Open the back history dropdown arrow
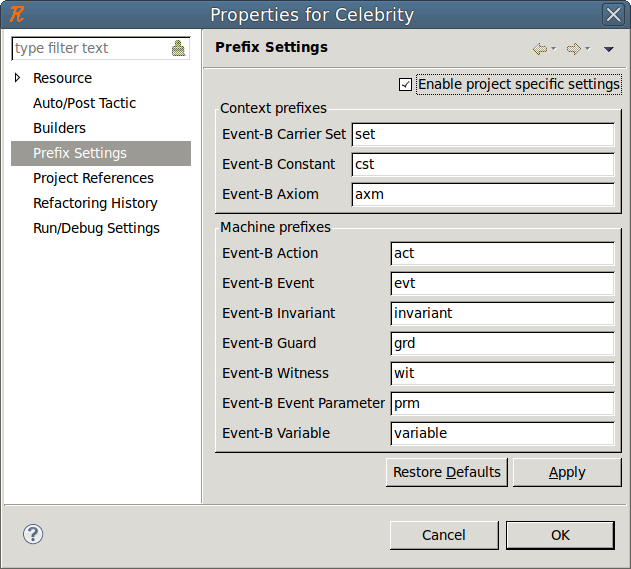 [x=554, y=49]
